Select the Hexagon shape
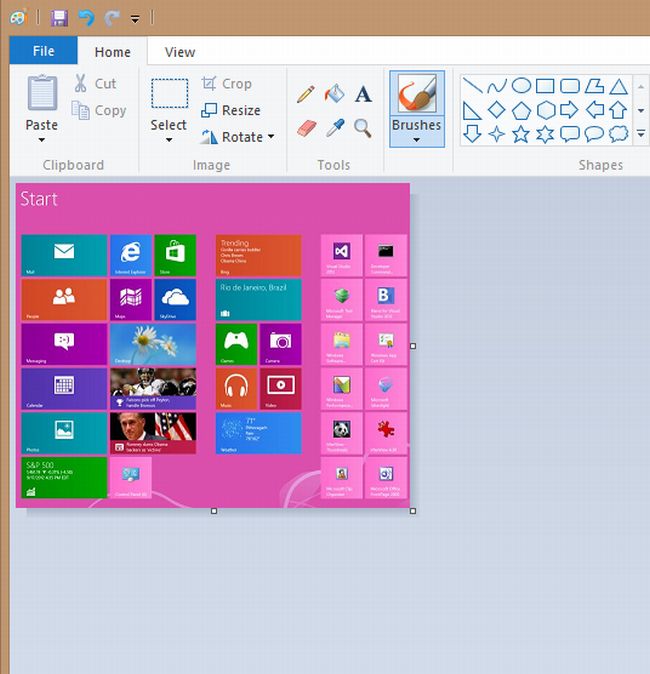Viewport: 650px width, 674px height. pyautogui.click(x=546, y=110)
